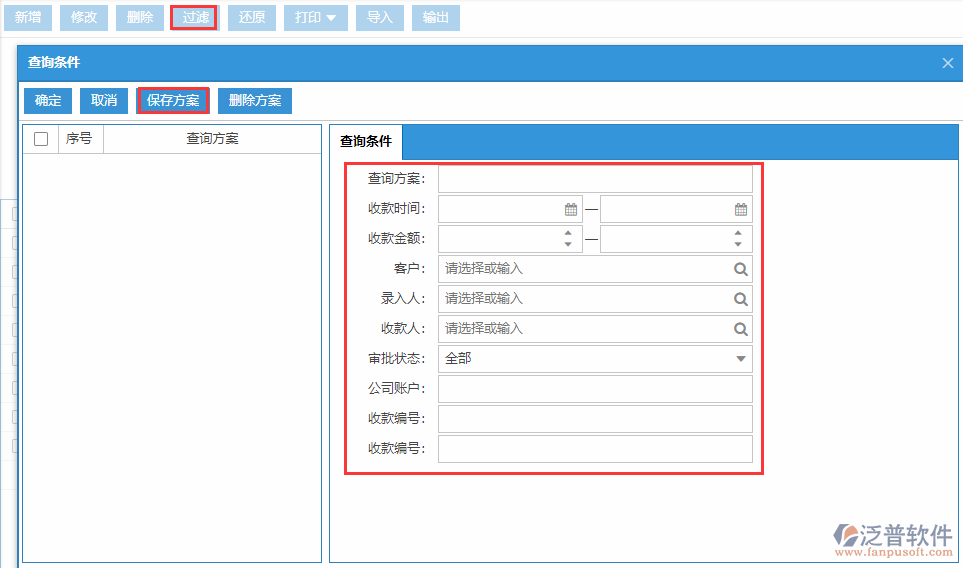Focus the 公司账户 input field

pyautogui.click(x=595, y=389)
